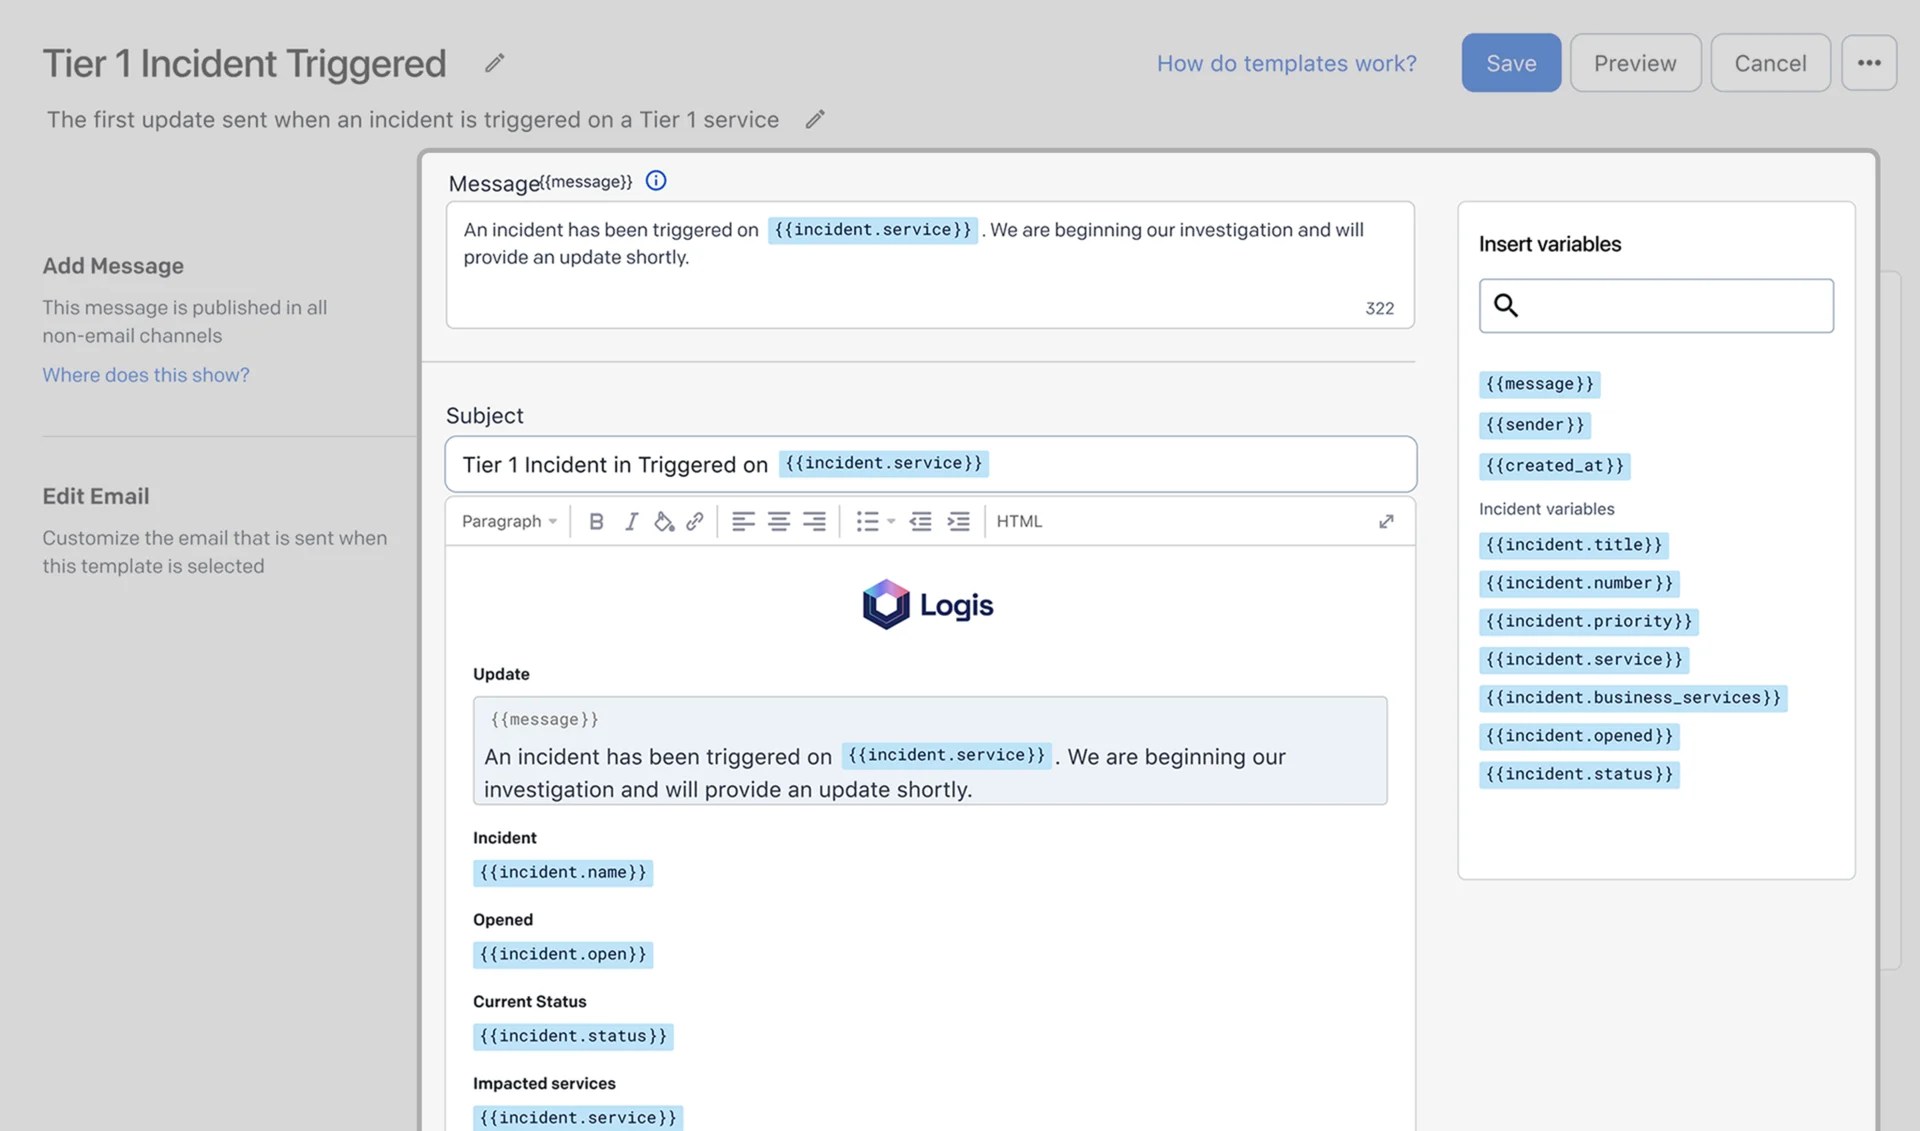Open the more options ellipsis menu
Viewport: 1920px width, 1131px height.
click(1869, 62)
